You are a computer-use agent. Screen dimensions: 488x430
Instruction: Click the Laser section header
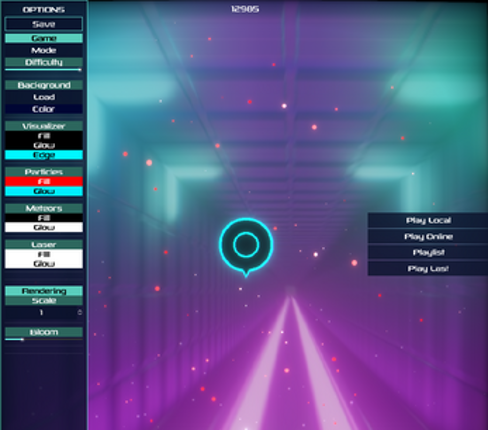[x=44, y=244]
